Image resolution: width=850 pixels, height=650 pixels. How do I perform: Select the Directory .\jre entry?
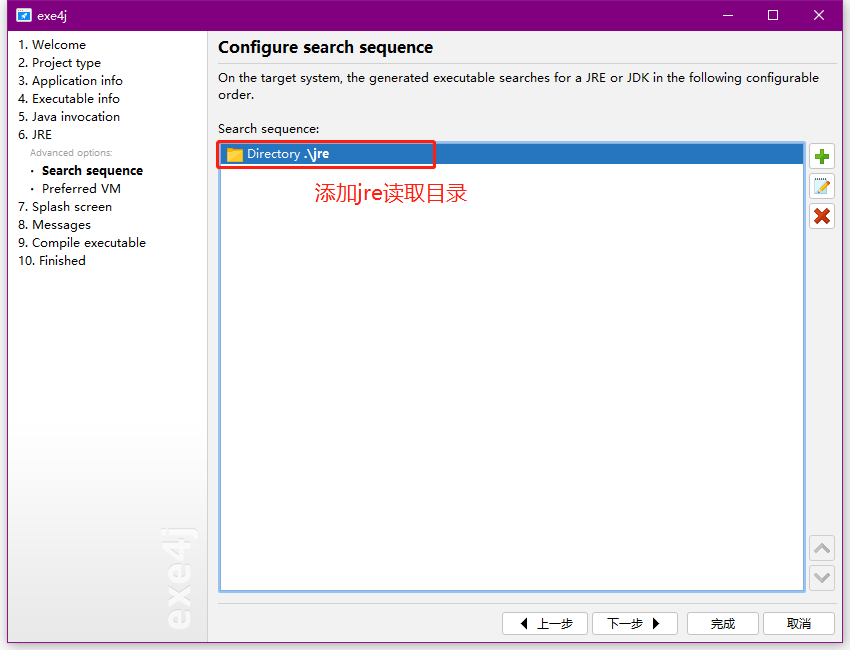(x=511, y=154)
